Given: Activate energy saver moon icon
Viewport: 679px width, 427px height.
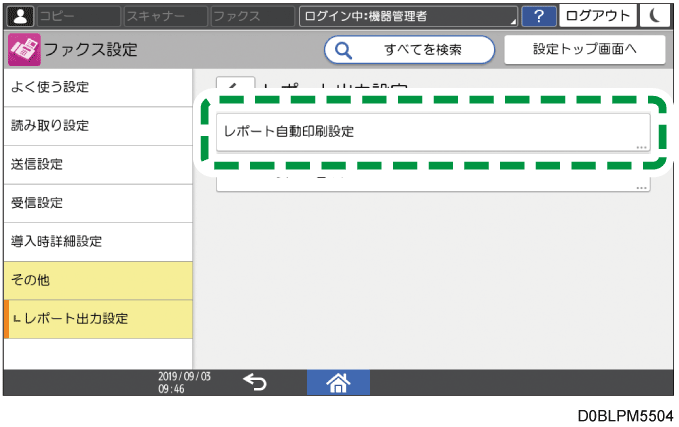Looking at the screenshot, I should click(x=654, y=16).
